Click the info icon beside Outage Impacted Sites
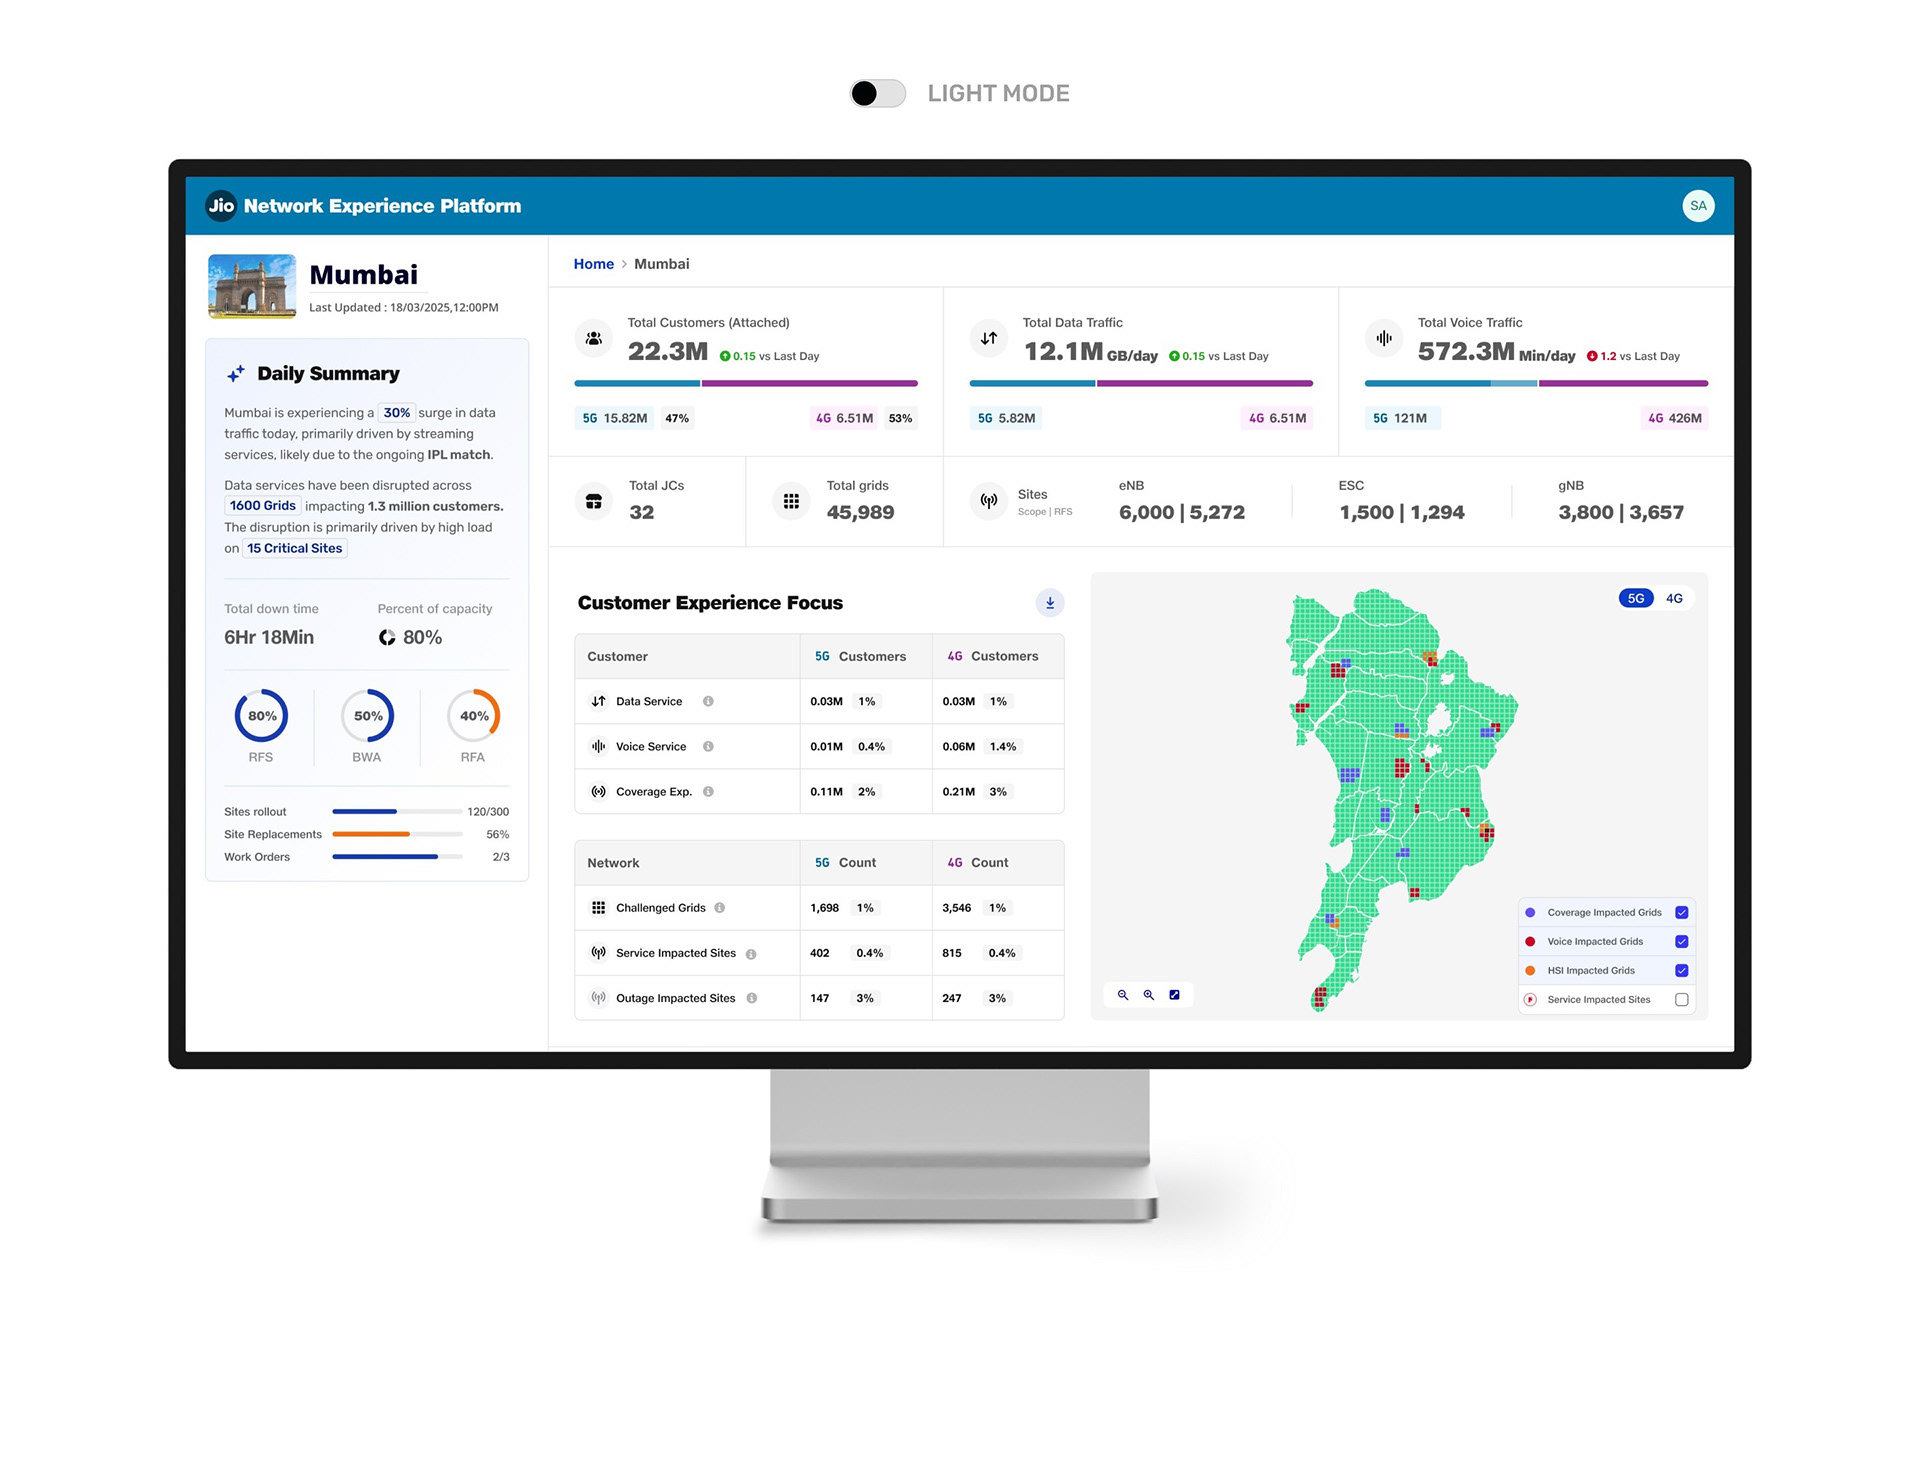The image size is (1920, 1462). (x=752, y=998)
